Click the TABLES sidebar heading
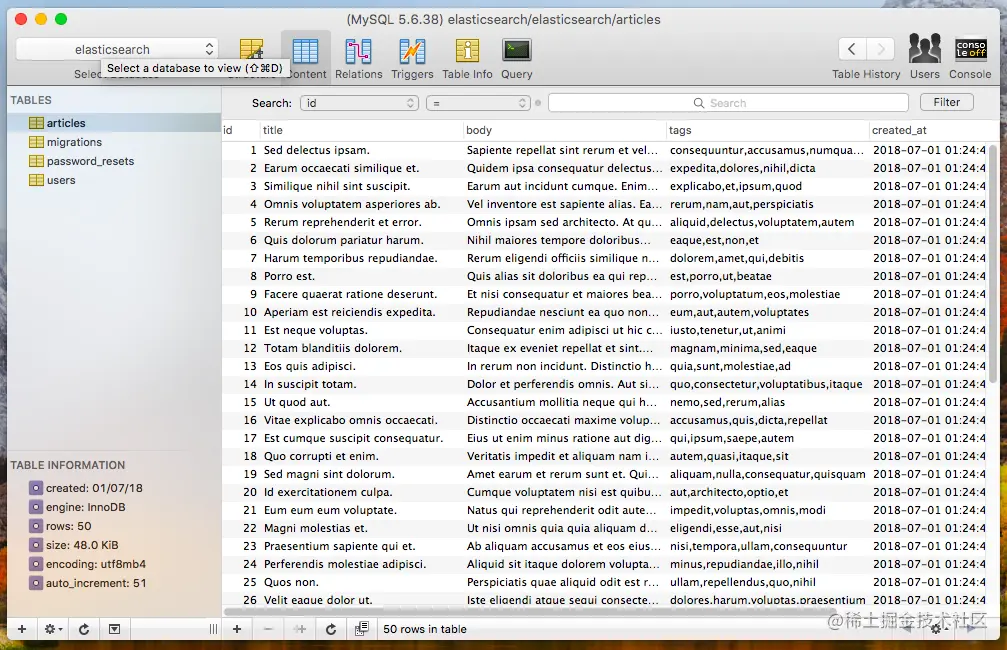The image size is (1007, 650). 31,100
